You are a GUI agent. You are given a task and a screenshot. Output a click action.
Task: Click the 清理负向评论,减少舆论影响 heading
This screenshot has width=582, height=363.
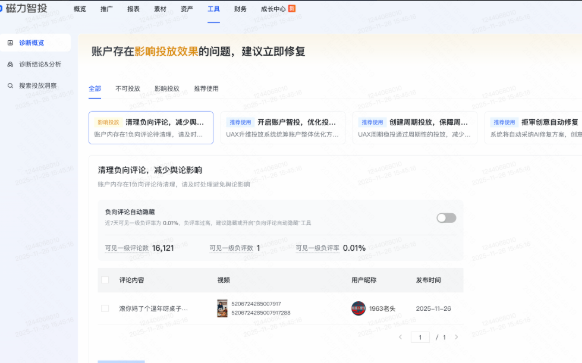point(150,170)
